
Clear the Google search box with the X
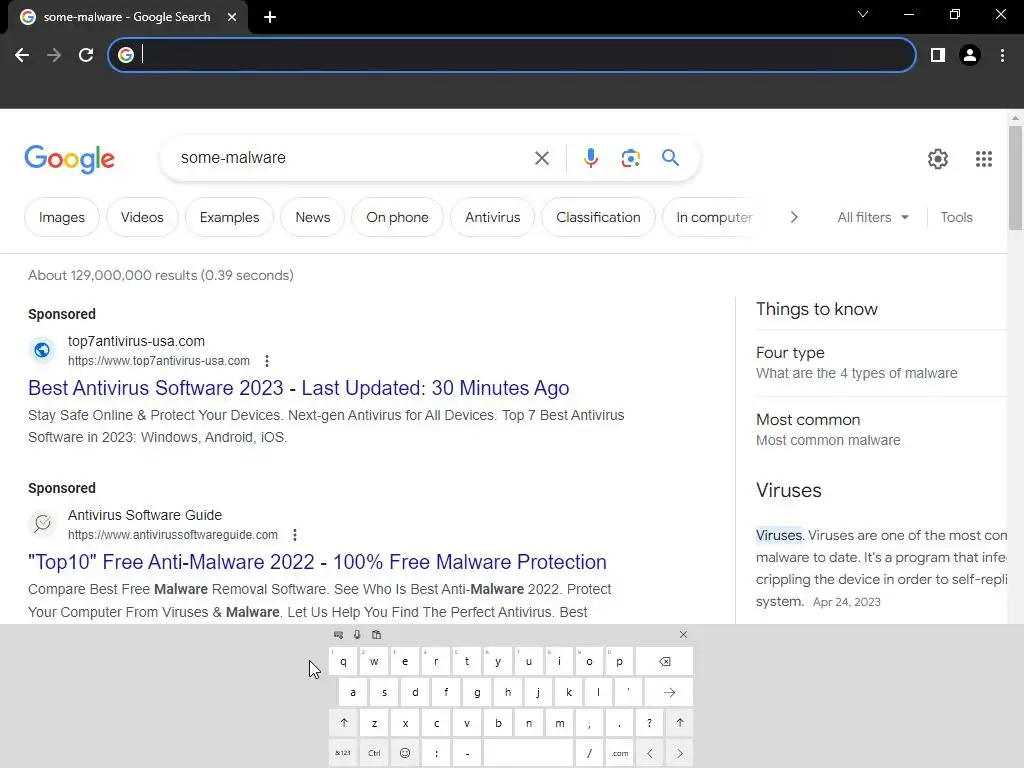coord(541,158)
